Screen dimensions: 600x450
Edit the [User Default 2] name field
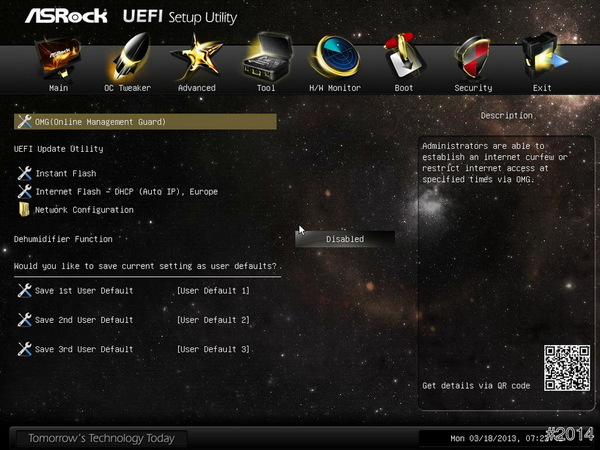tap(213, 320)
